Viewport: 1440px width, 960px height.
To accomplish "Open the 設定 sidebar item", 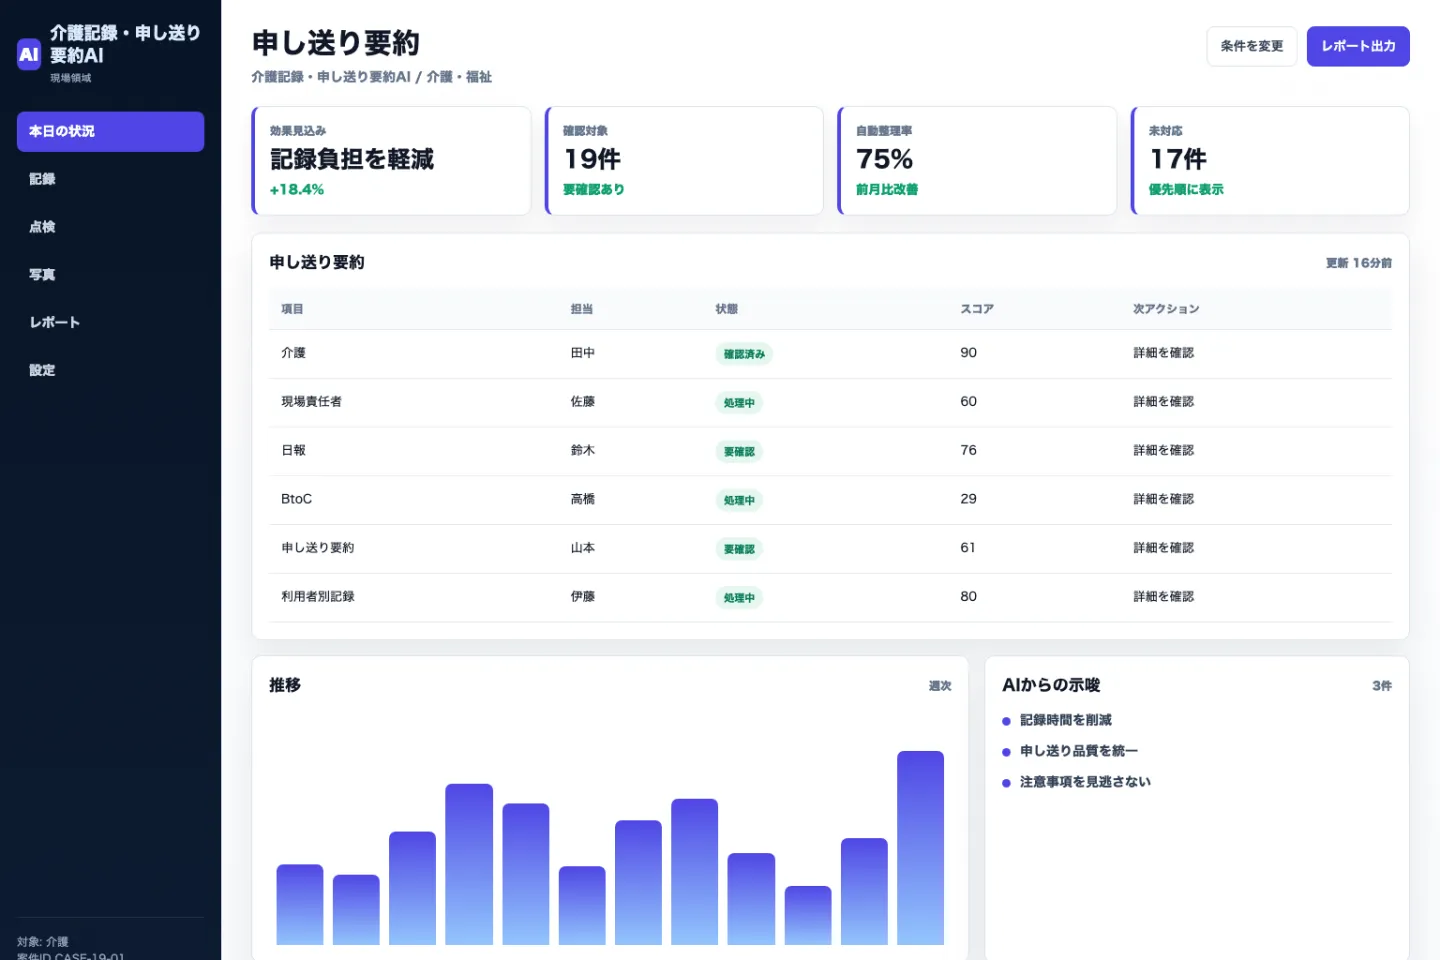I will coord(110,370).
